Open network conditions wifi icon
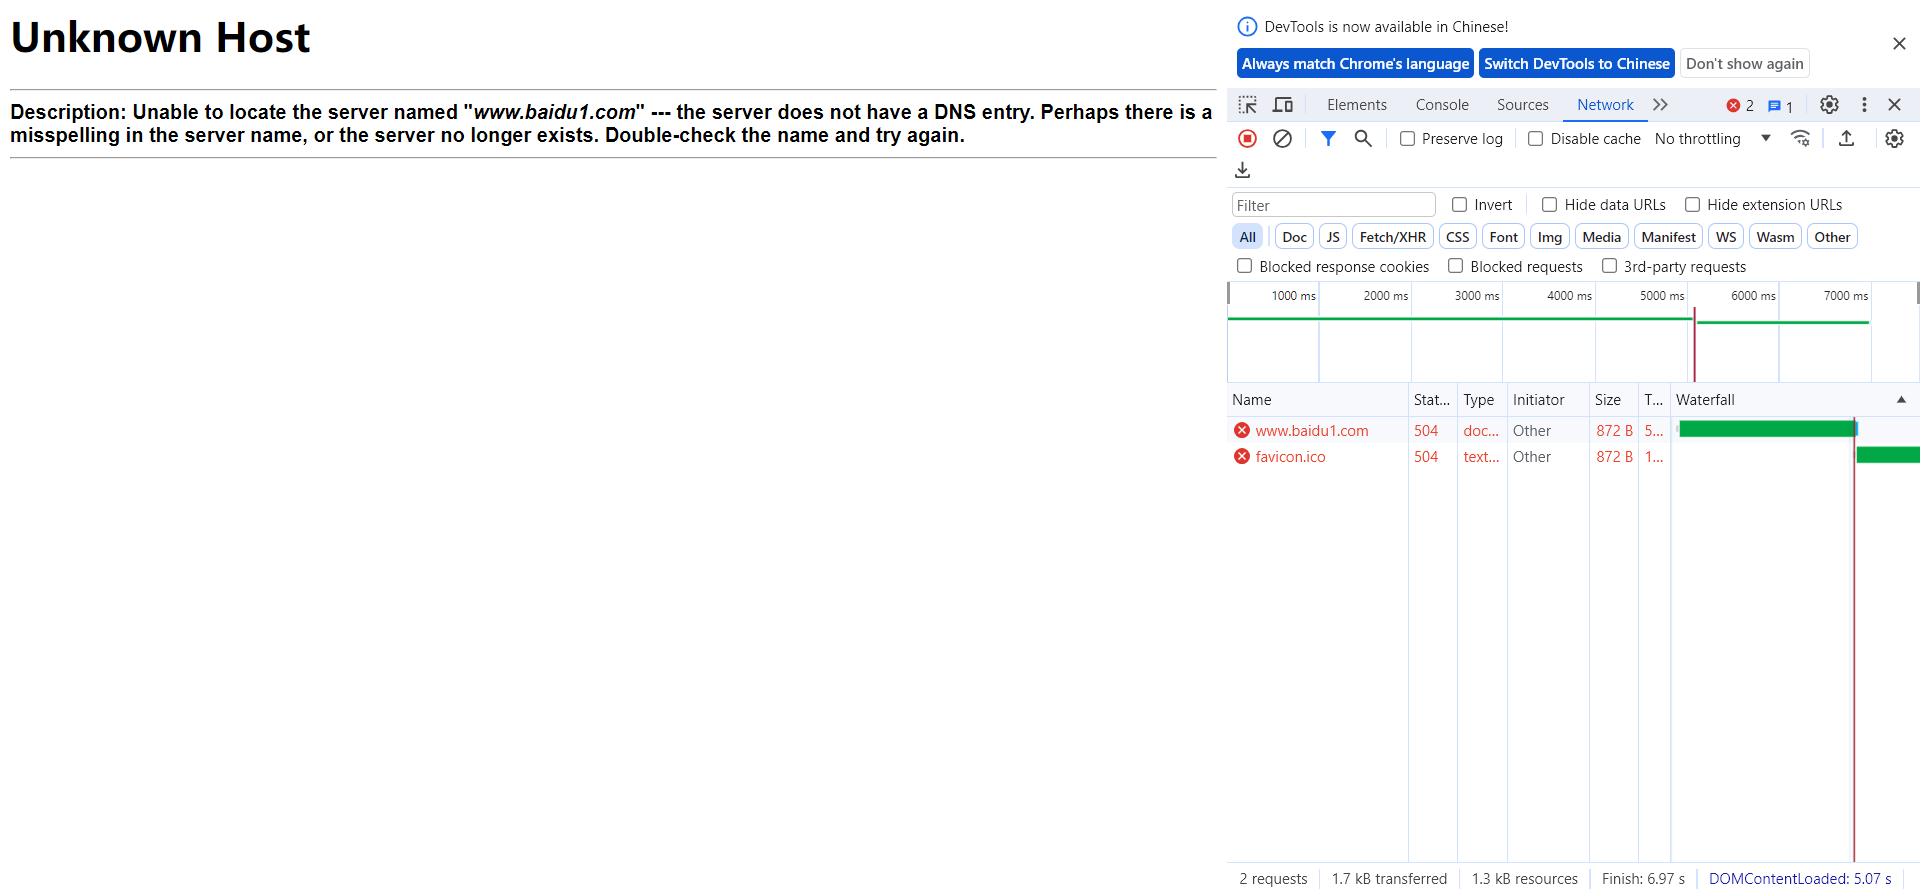 [x=1801, y=139]
